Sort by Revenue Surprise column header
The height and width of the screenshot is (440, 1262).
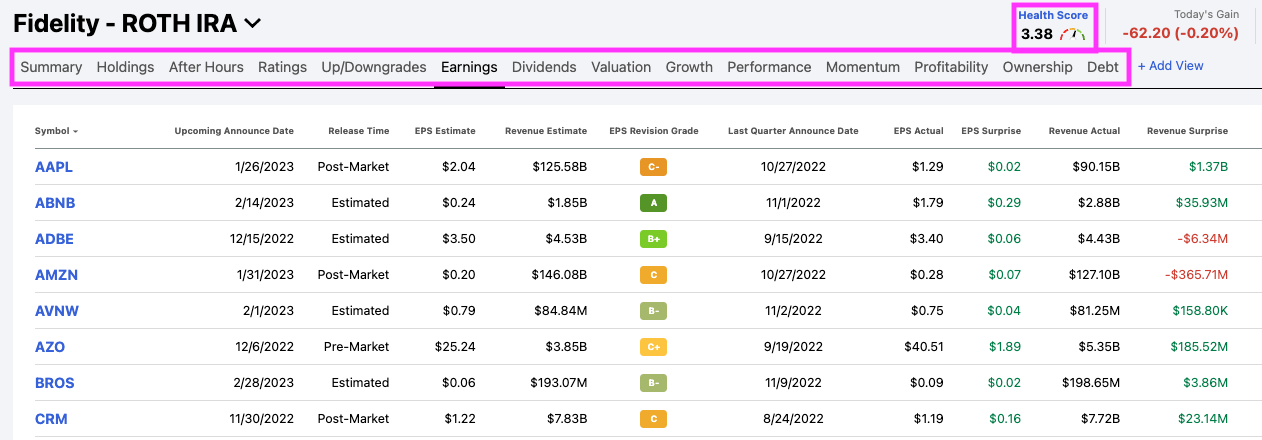(x=1187, y=131)
